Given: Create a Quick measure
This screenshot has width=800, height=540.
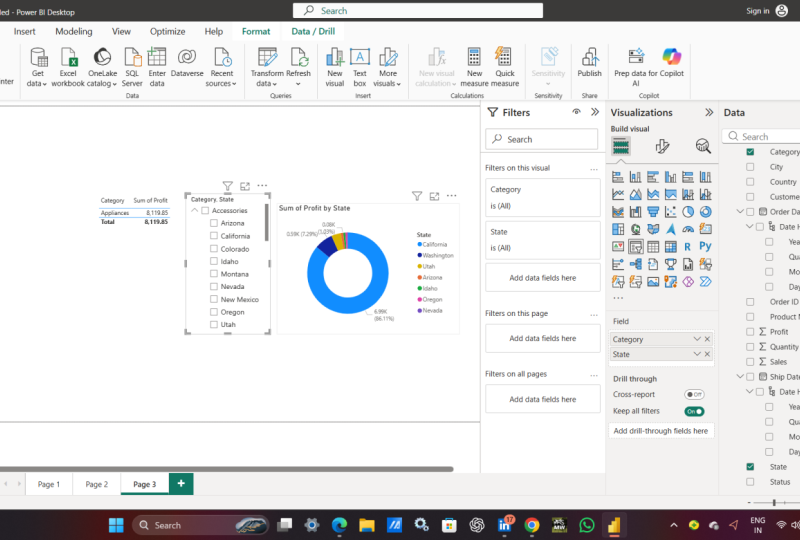Looking at the screenshot, I should [x=505, y=66].
